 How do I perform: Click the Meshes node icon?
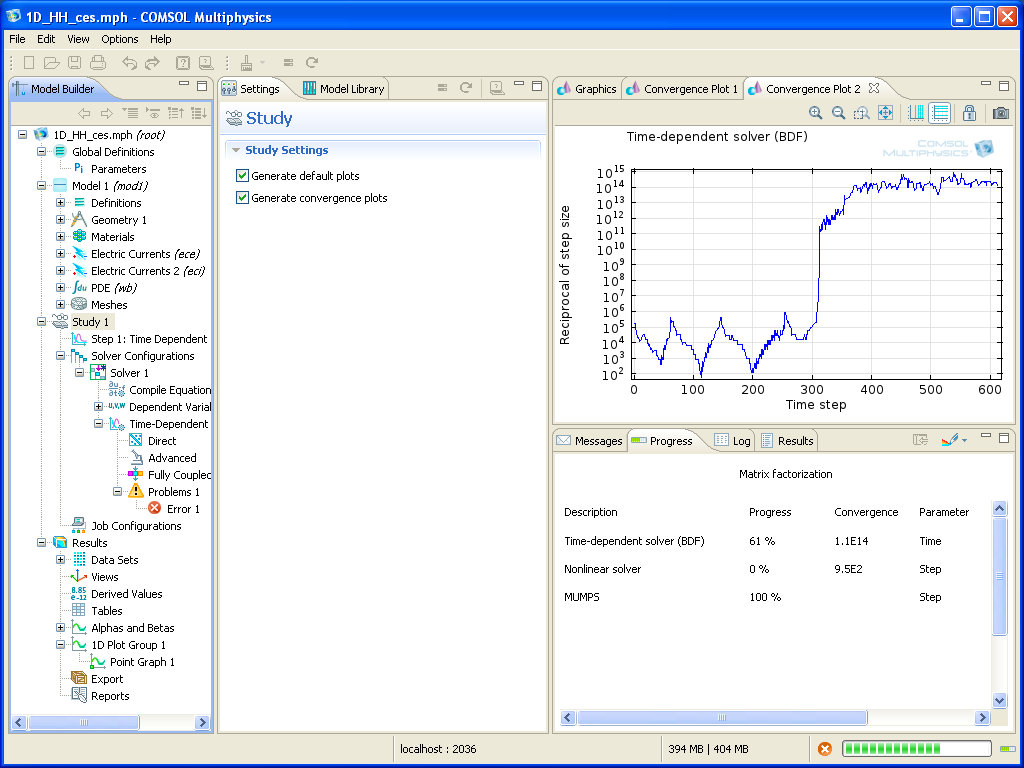pos(79,304)
